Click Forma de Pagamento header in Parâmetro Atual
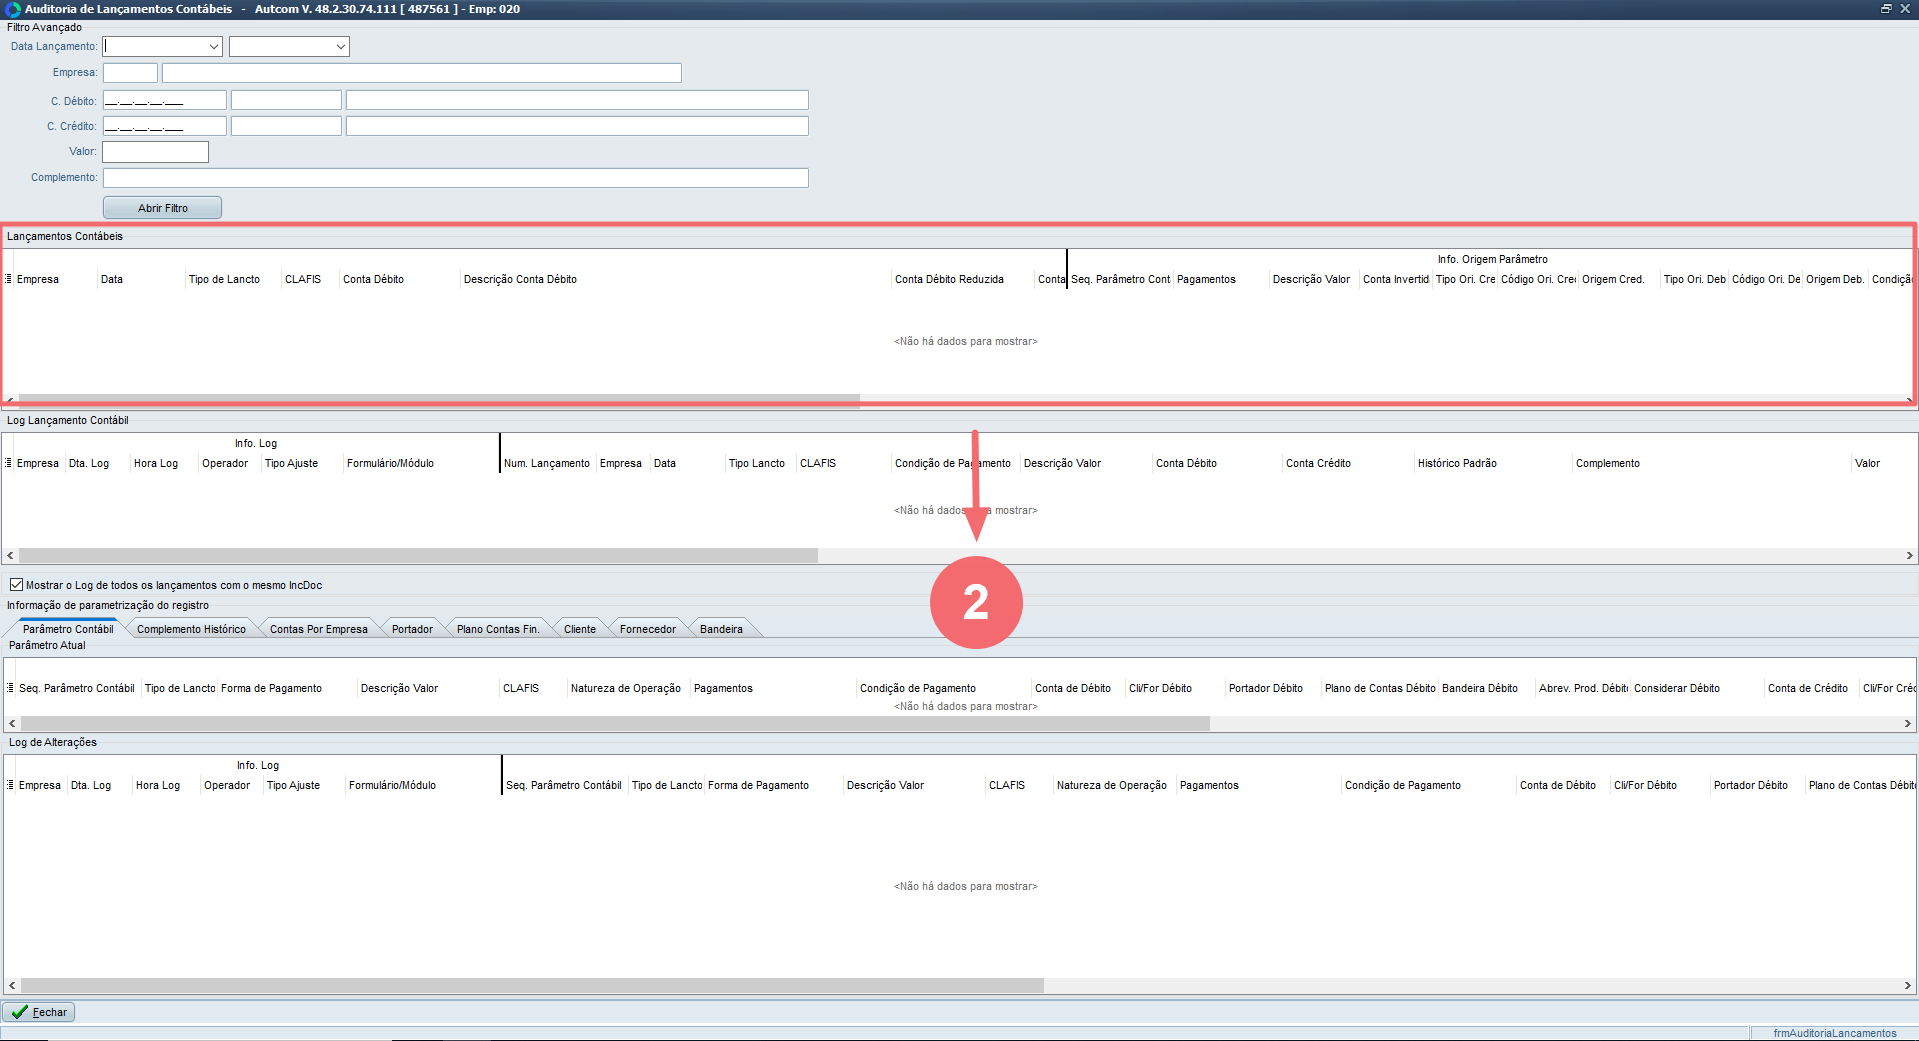The height and width of the screenshot is (1041, 1919). (x=286, y=688)
